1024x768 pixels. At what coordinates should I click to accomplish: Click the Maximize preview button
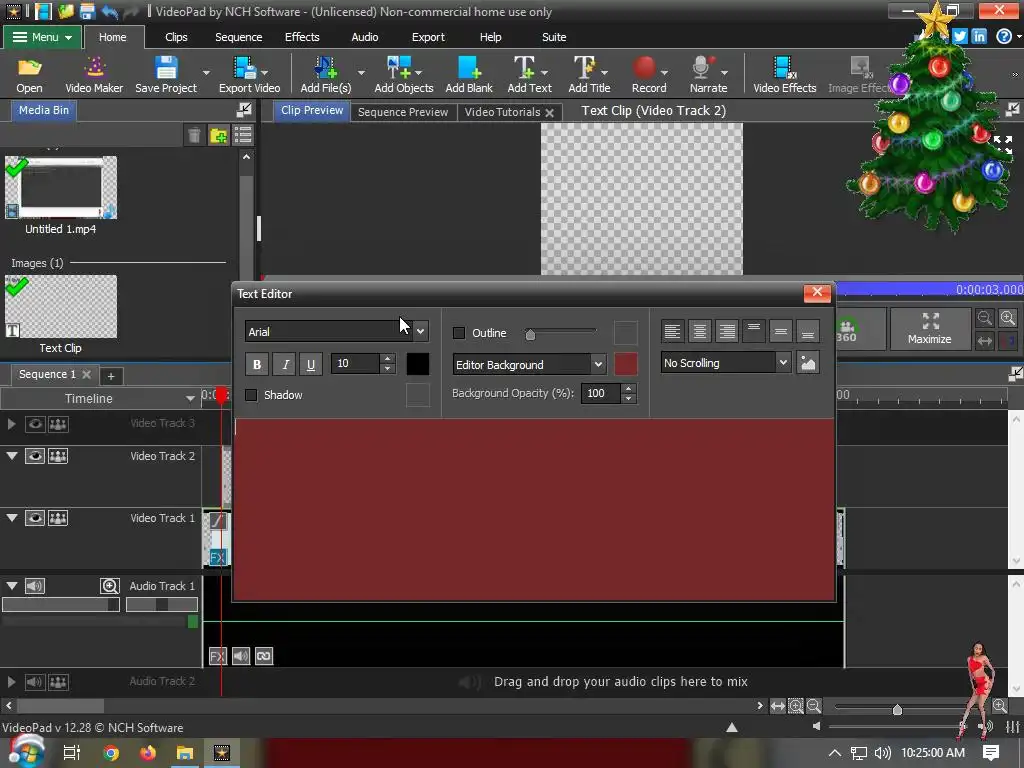point(929,328)
